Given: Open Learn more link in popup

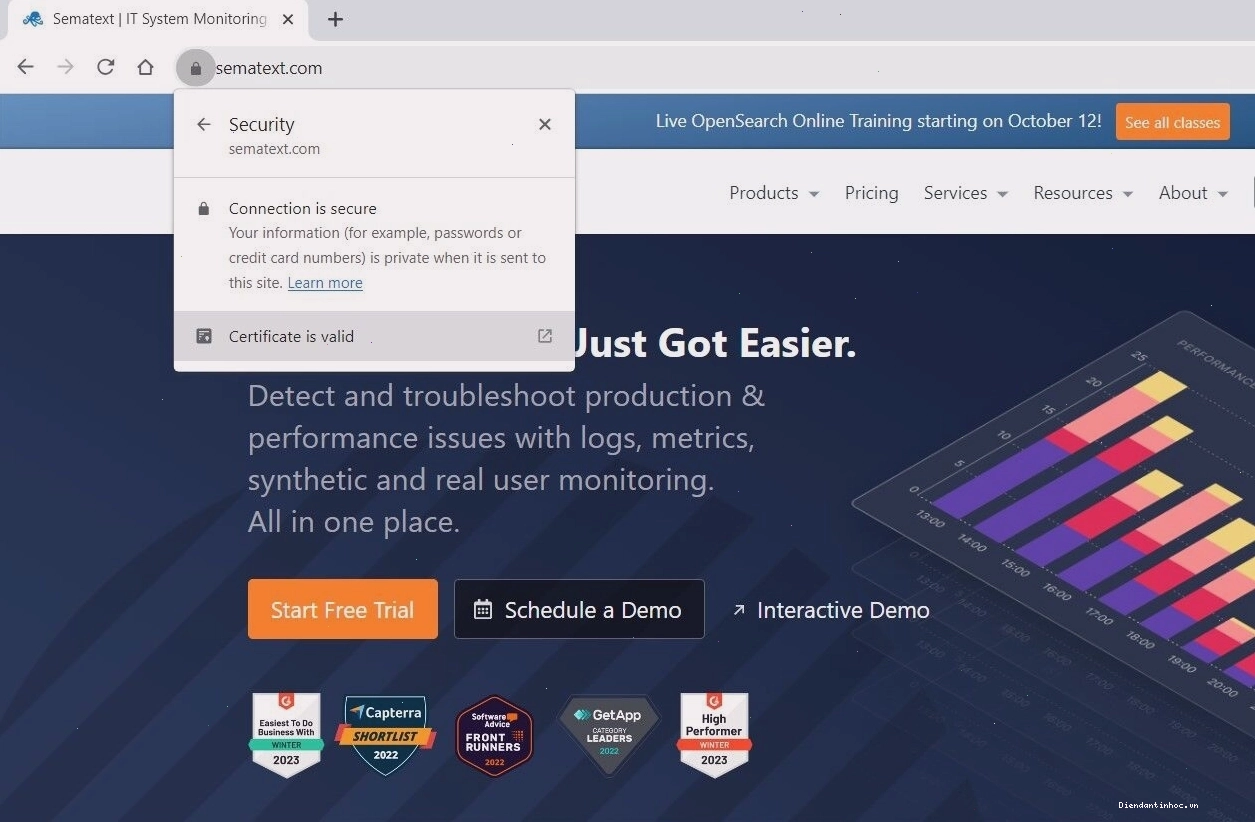Looking at the screenshot, I should (325, 283).
